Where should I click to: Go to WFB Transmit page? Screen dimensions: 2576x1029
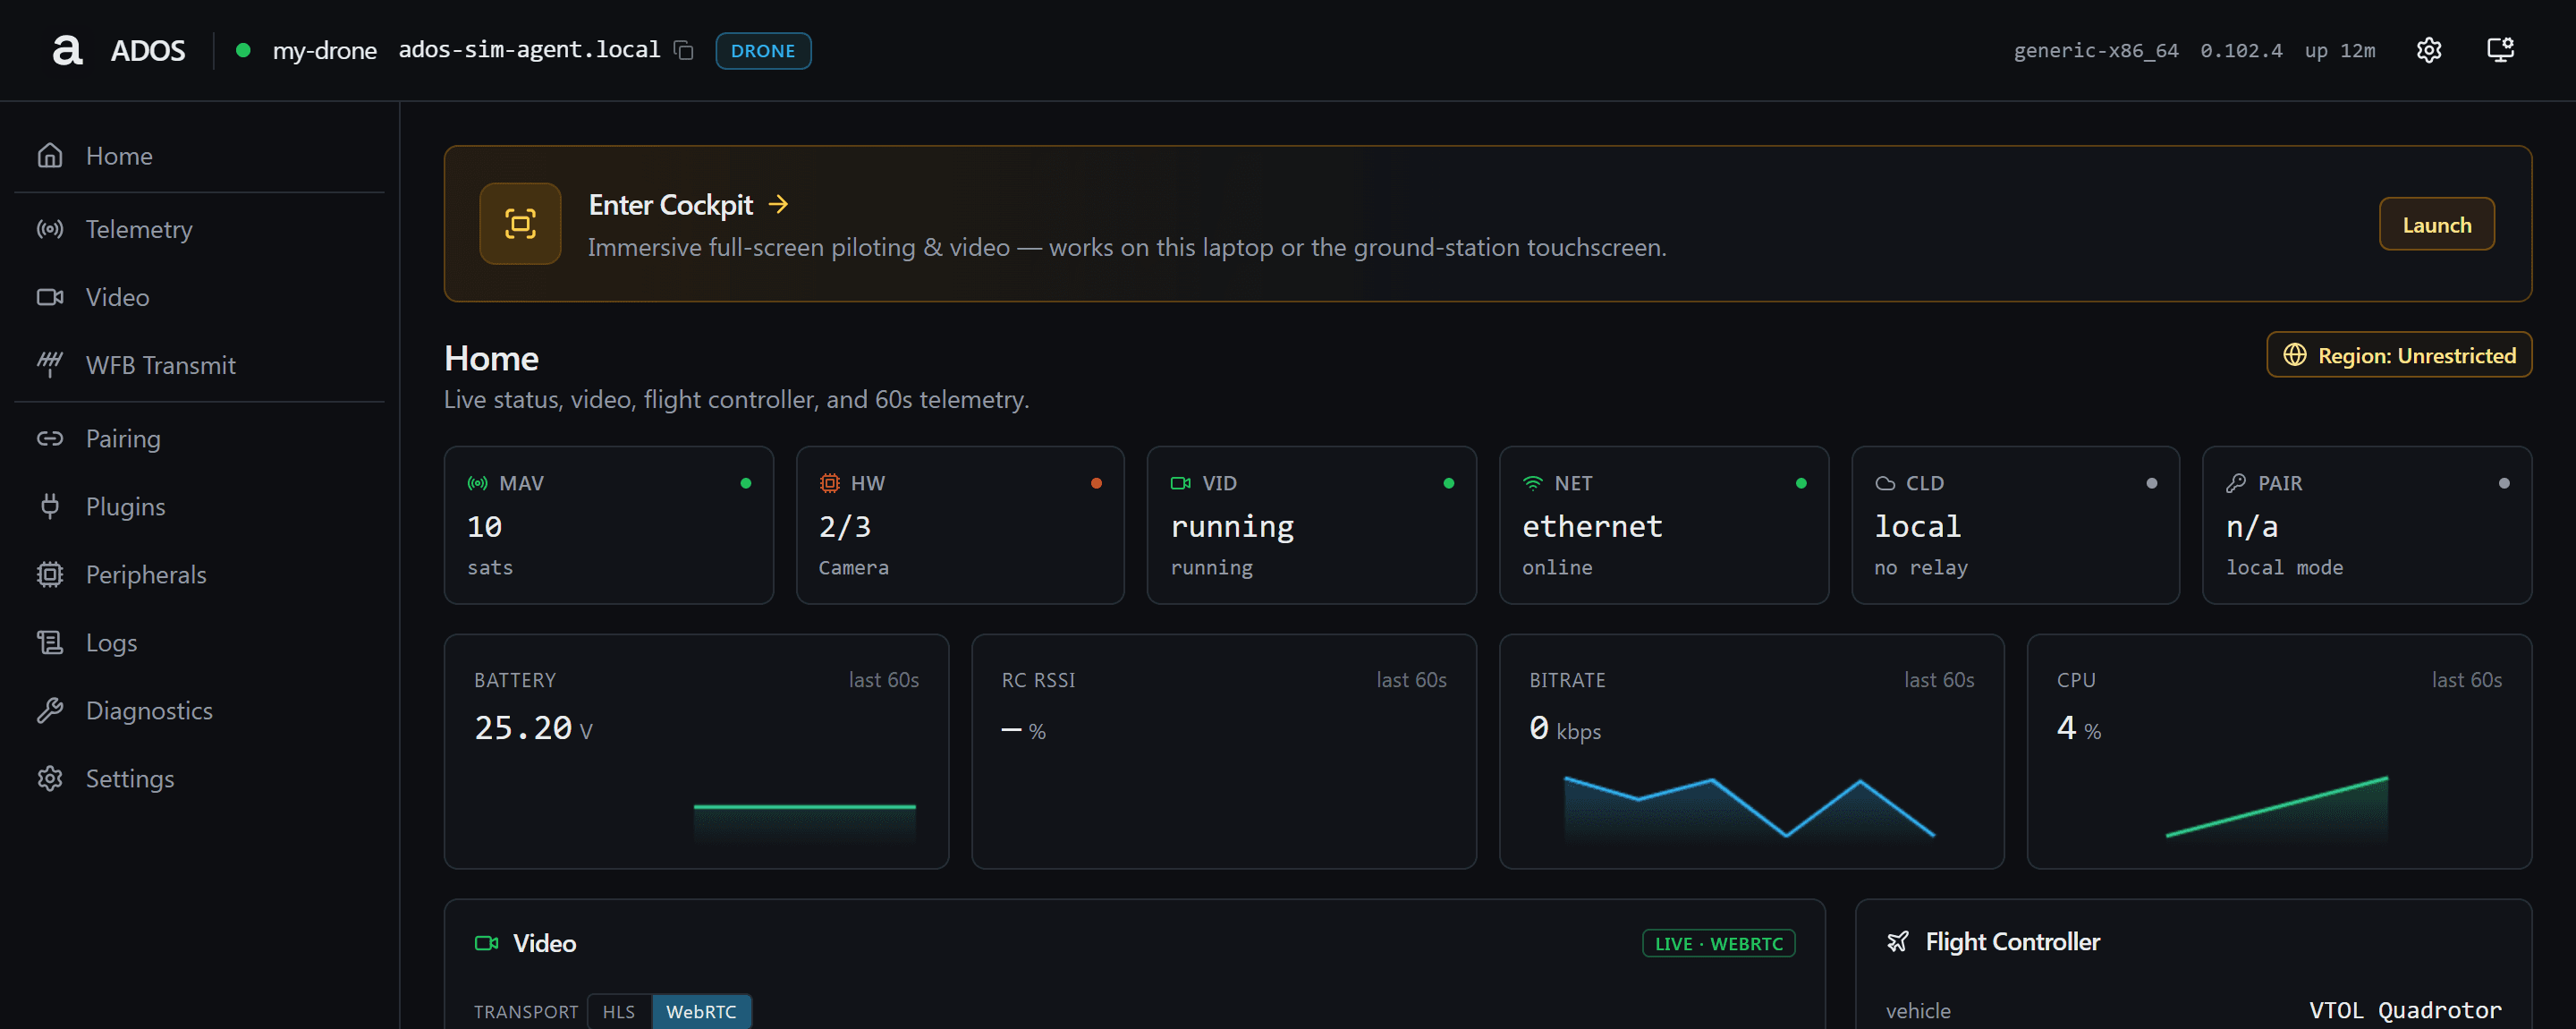(199, 365)
